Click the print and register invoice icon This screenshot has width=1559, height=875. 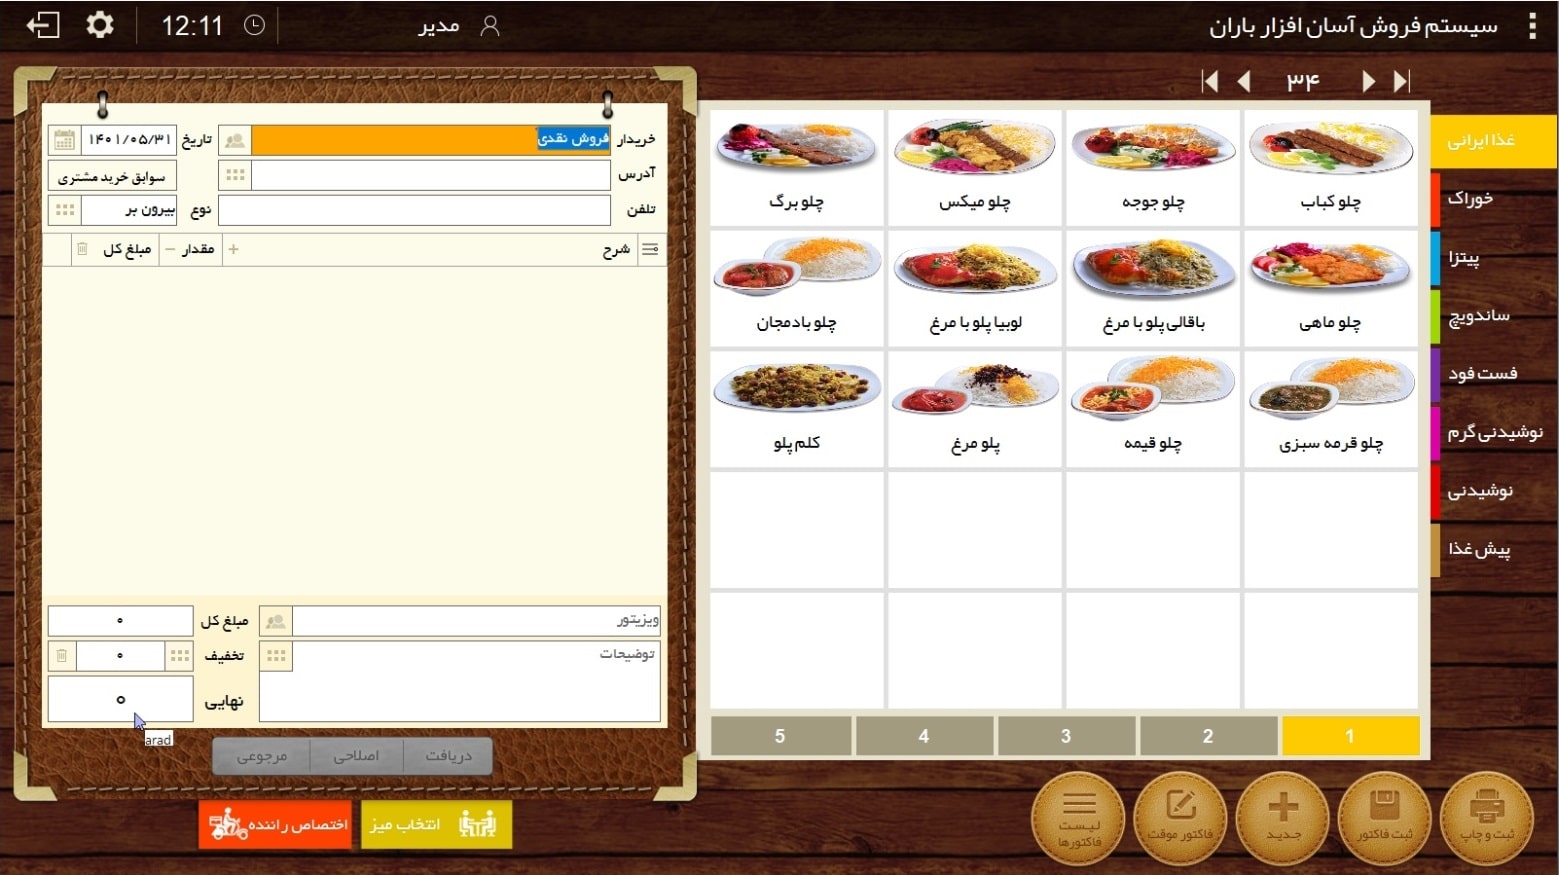coord(1486,818)
